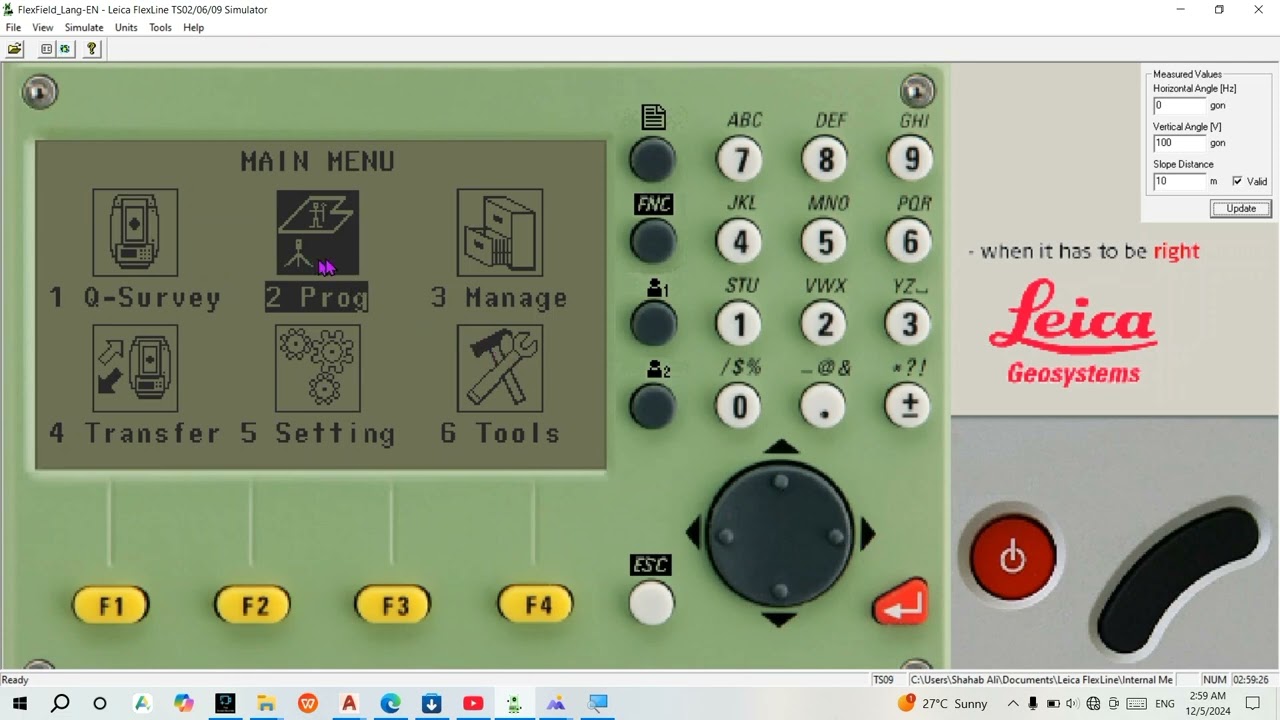Click the Slope Distance input field

pyautogui.click(x=1180, y=181)
